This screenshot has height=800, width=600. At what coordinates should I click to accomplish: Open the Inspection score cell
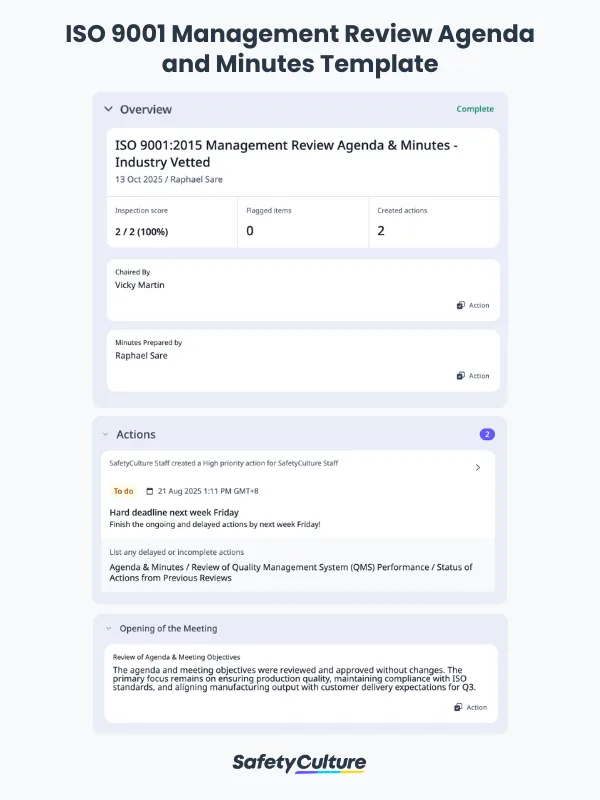[172, 222]
